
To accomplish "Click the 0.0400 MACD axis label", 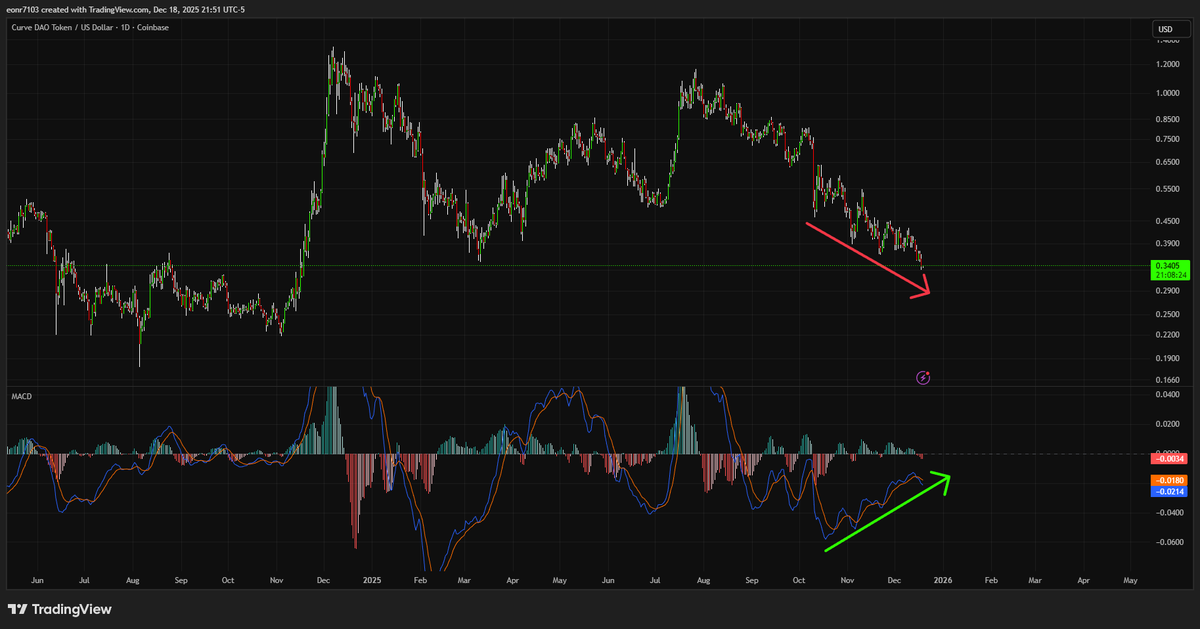I will pos(1166,394).
